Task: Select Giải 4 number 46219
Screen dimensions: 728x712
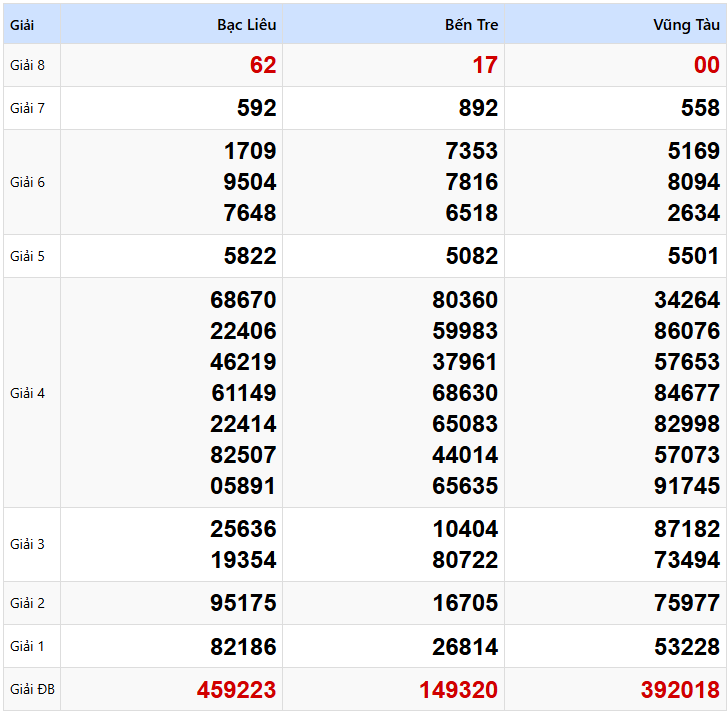Action: tap(243, 362)
